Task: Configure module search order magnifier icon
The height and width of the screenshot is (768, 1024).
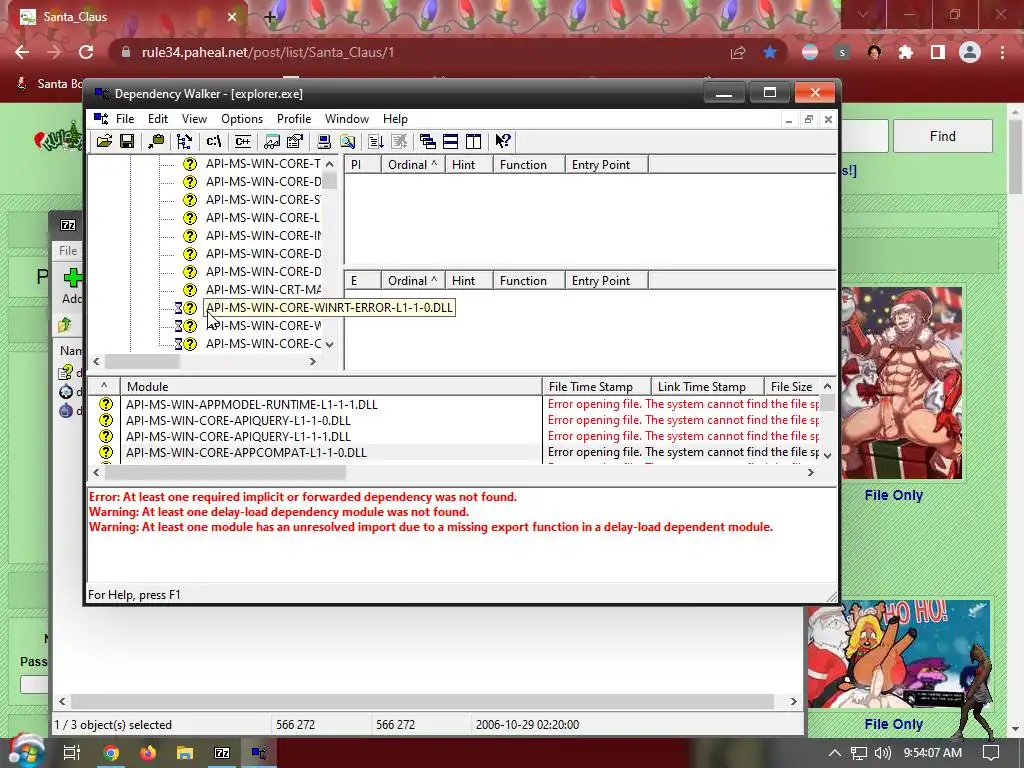Action: [x=347, y=141]
